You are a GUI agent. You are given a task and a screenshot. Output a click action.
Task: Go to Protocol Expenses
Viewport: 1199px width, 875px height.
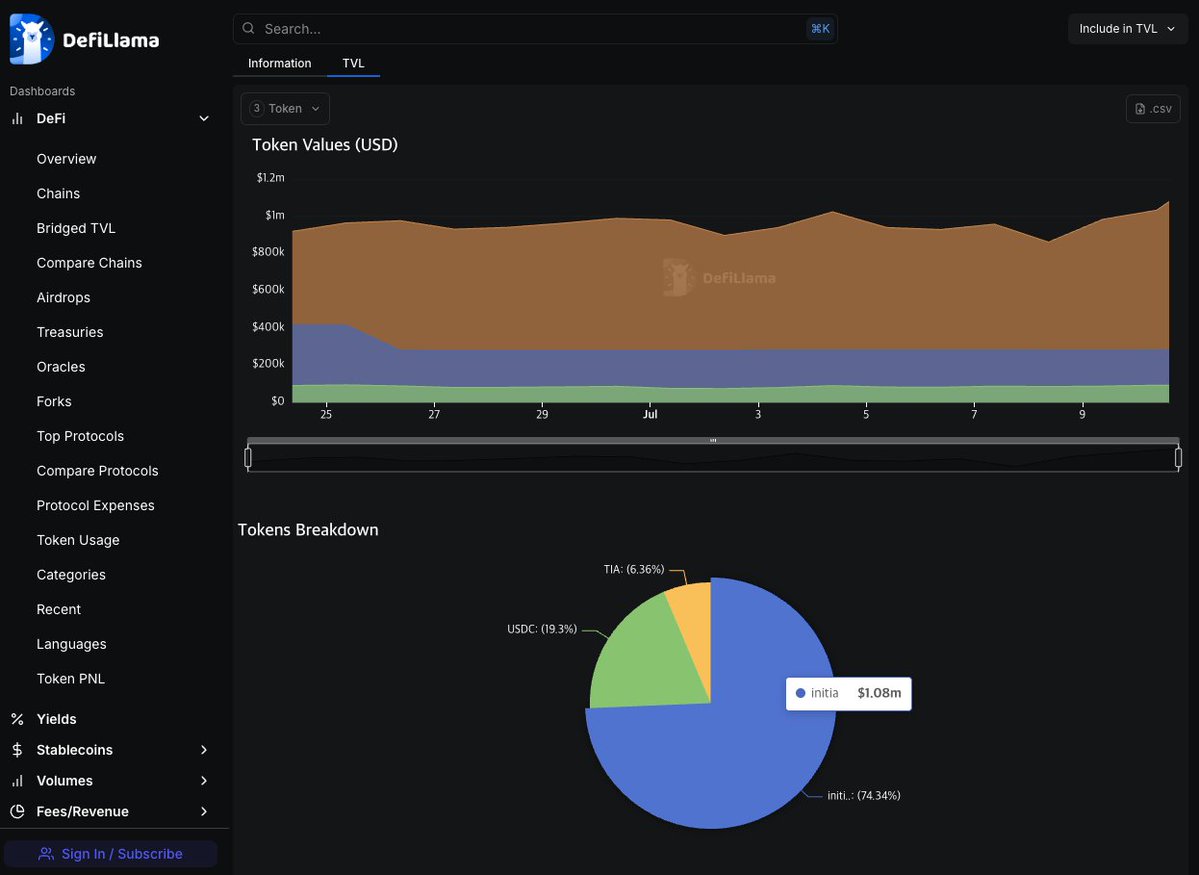click(96, 506)
